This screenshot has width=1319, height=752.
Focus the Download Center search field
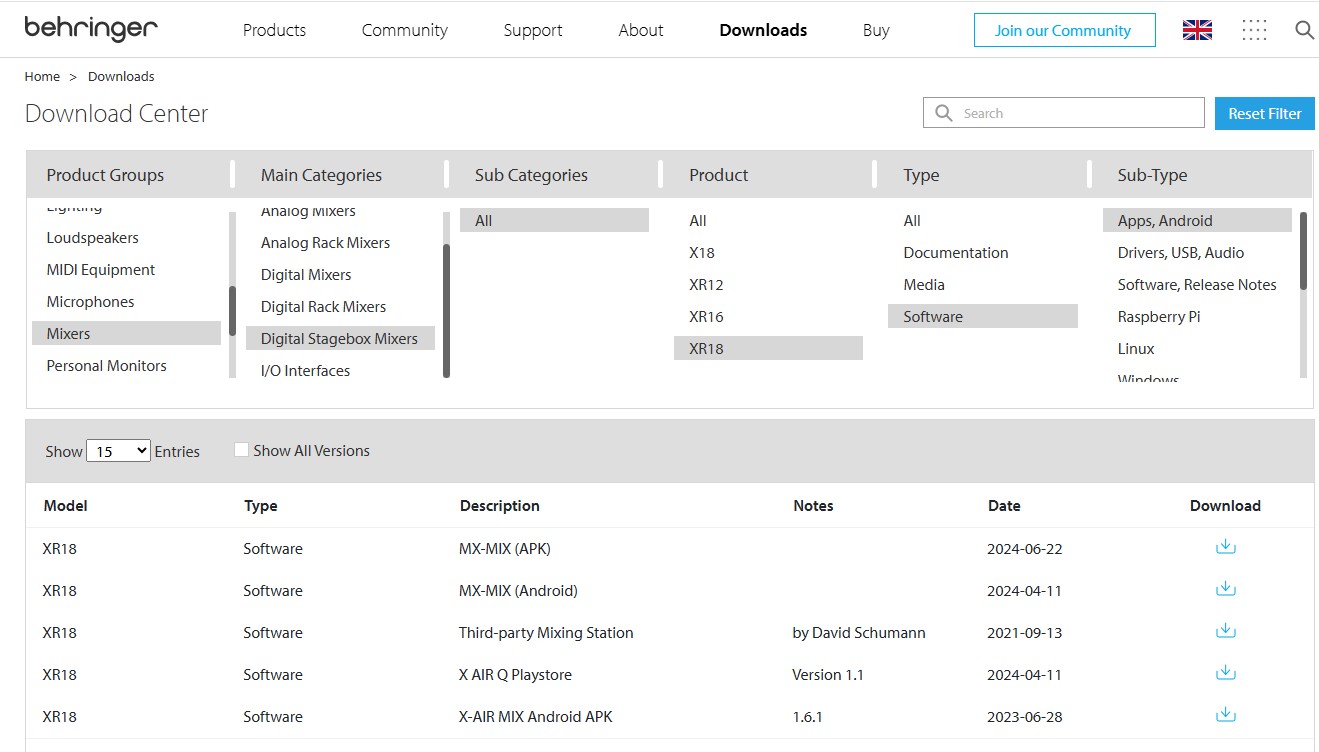pos(1076,113)
